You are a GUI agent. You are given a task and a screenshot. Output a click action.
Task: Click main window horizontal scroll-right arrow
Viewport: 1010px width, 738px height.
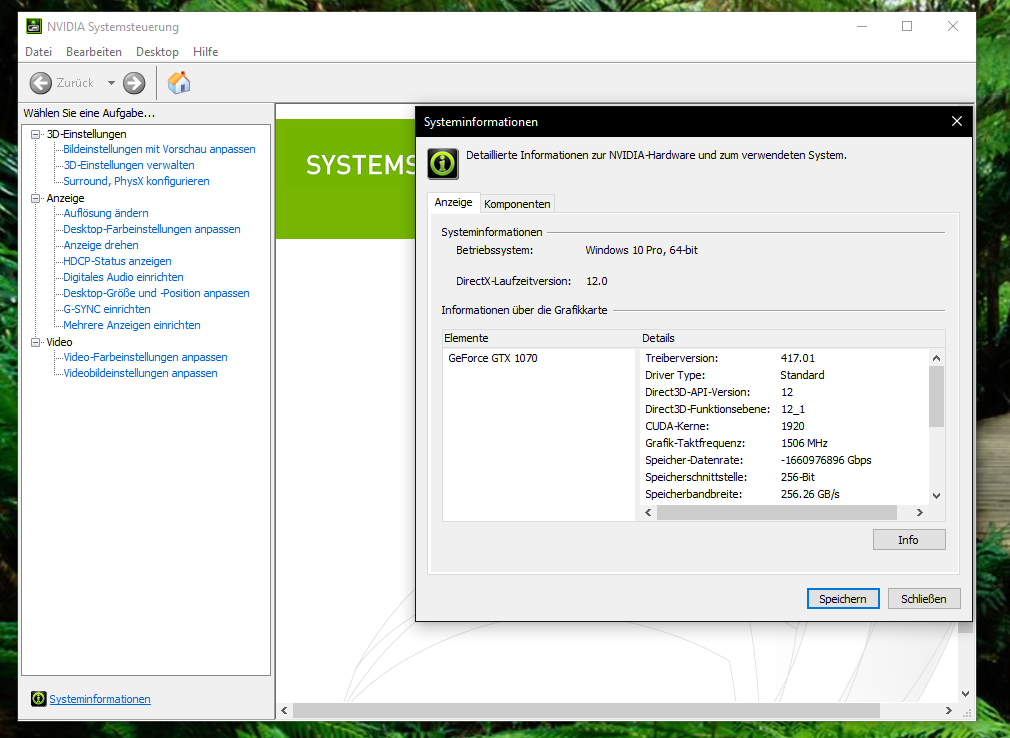coord(948,710)
